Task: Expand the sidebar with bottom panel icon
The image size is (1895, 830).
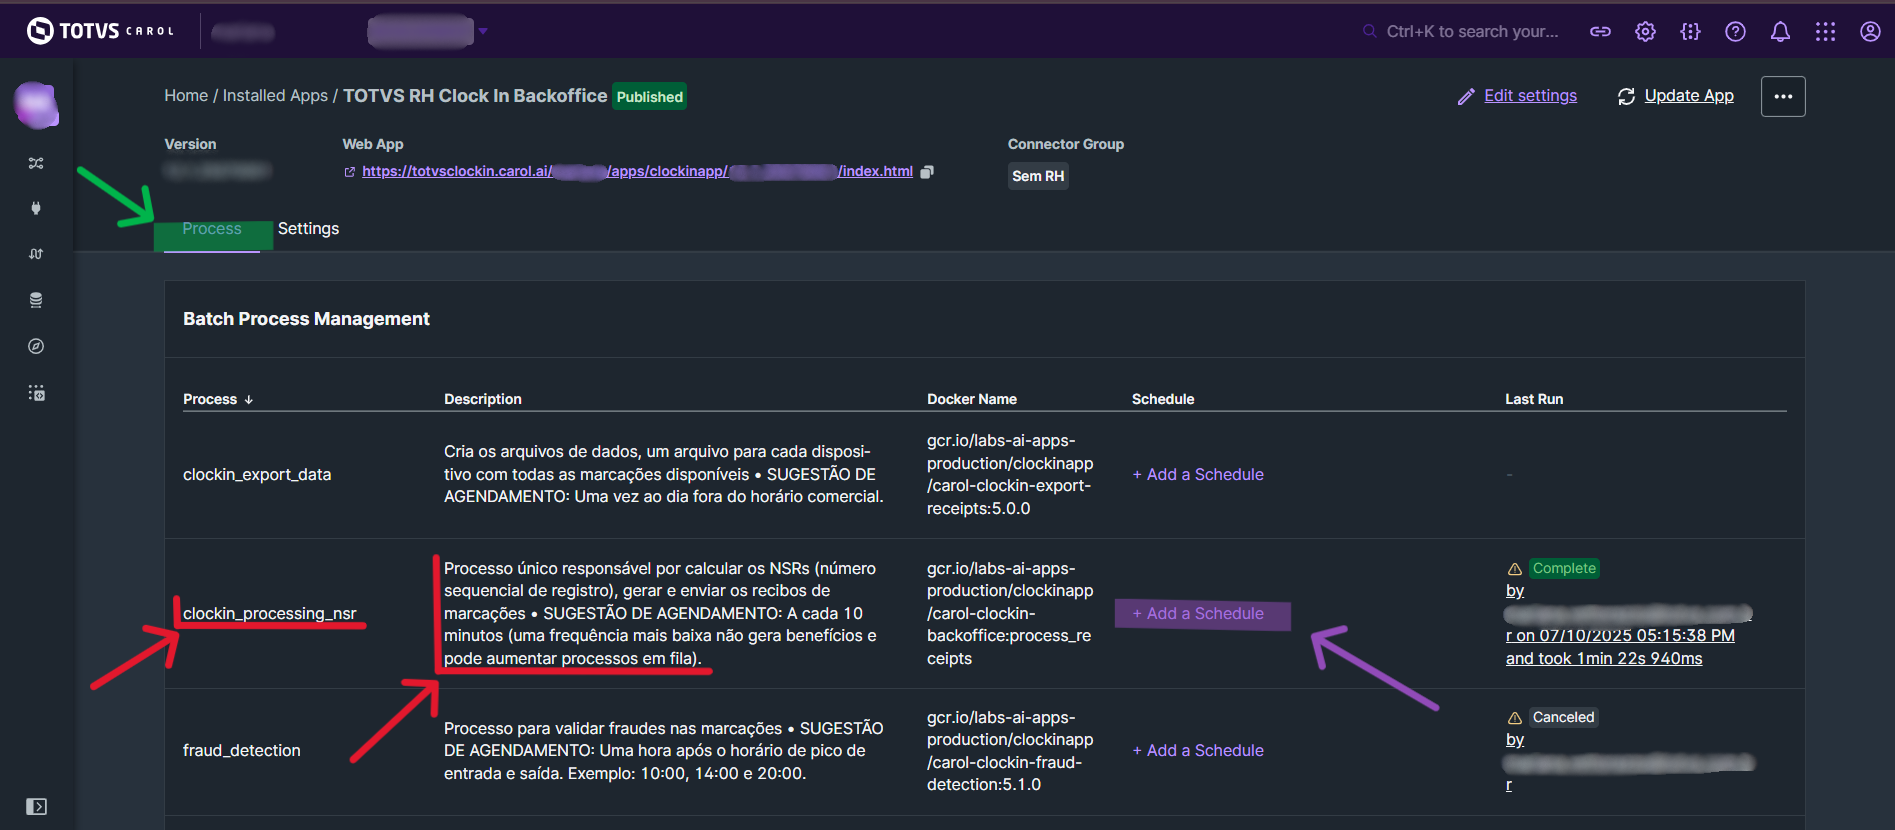Action: (x=36, y=807)
